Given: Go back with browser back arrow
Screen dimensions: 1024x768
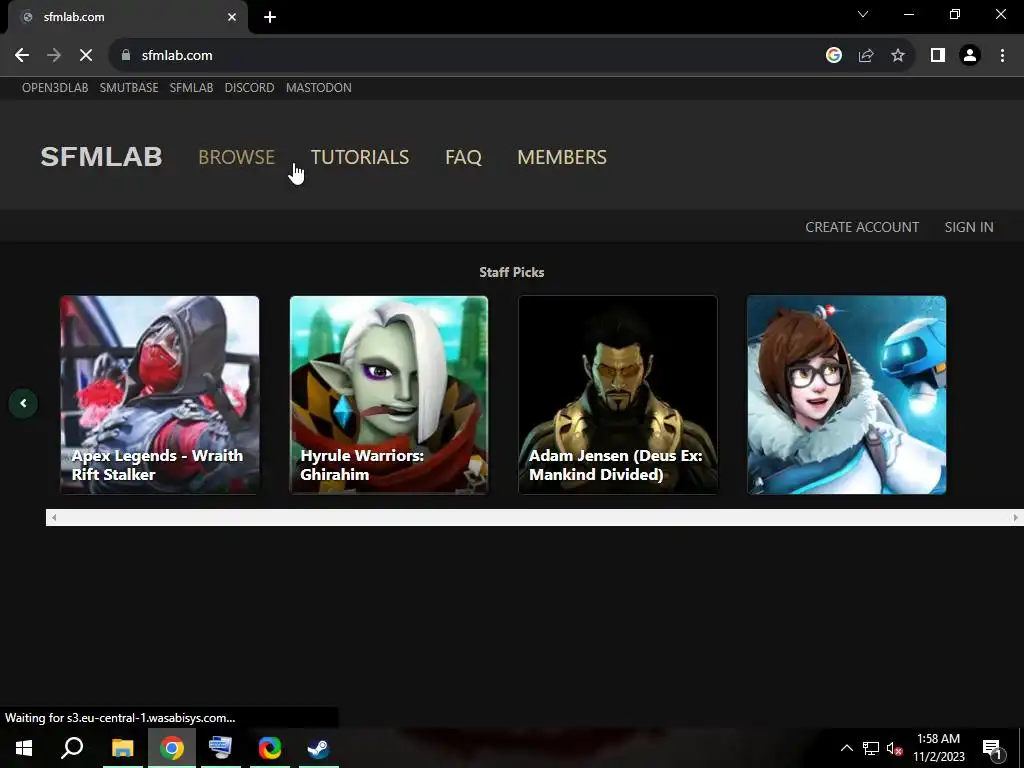Looking at the screenshot, I should 22,56.
